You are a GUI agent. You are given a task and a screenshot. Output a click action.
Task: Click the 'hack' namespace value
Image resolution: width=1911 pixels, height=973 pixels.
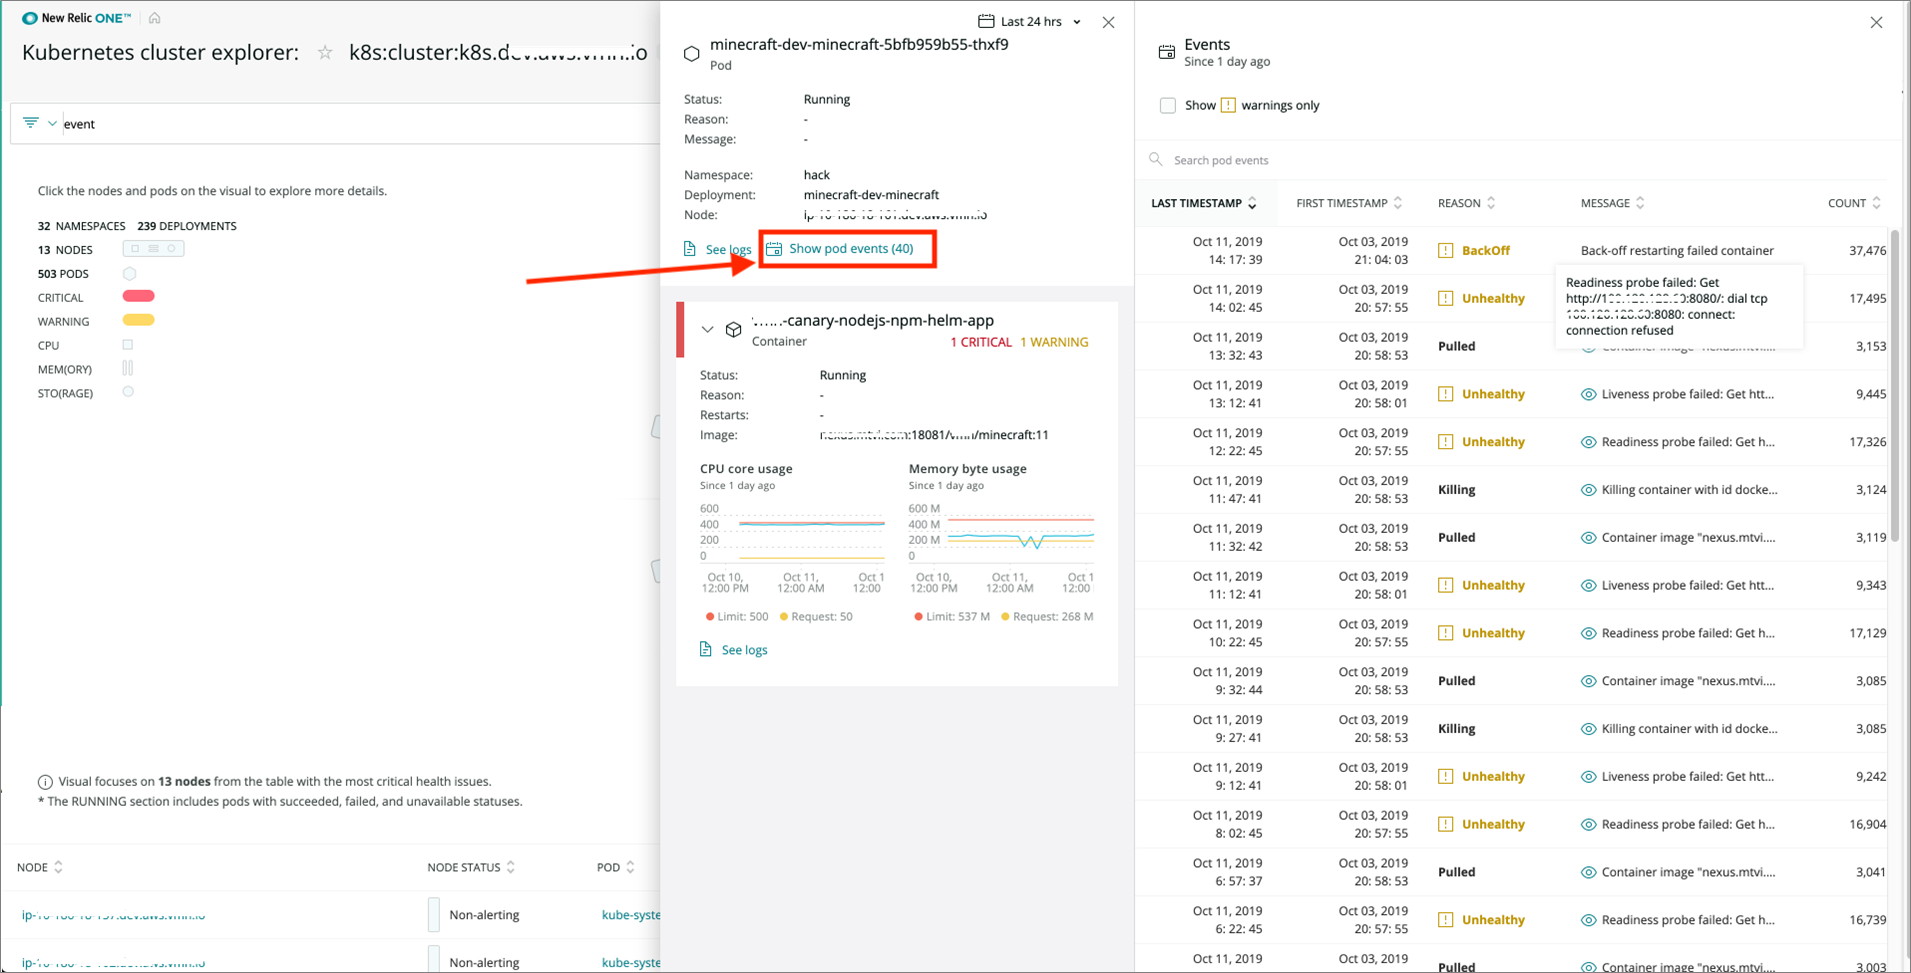pos(816,175)
